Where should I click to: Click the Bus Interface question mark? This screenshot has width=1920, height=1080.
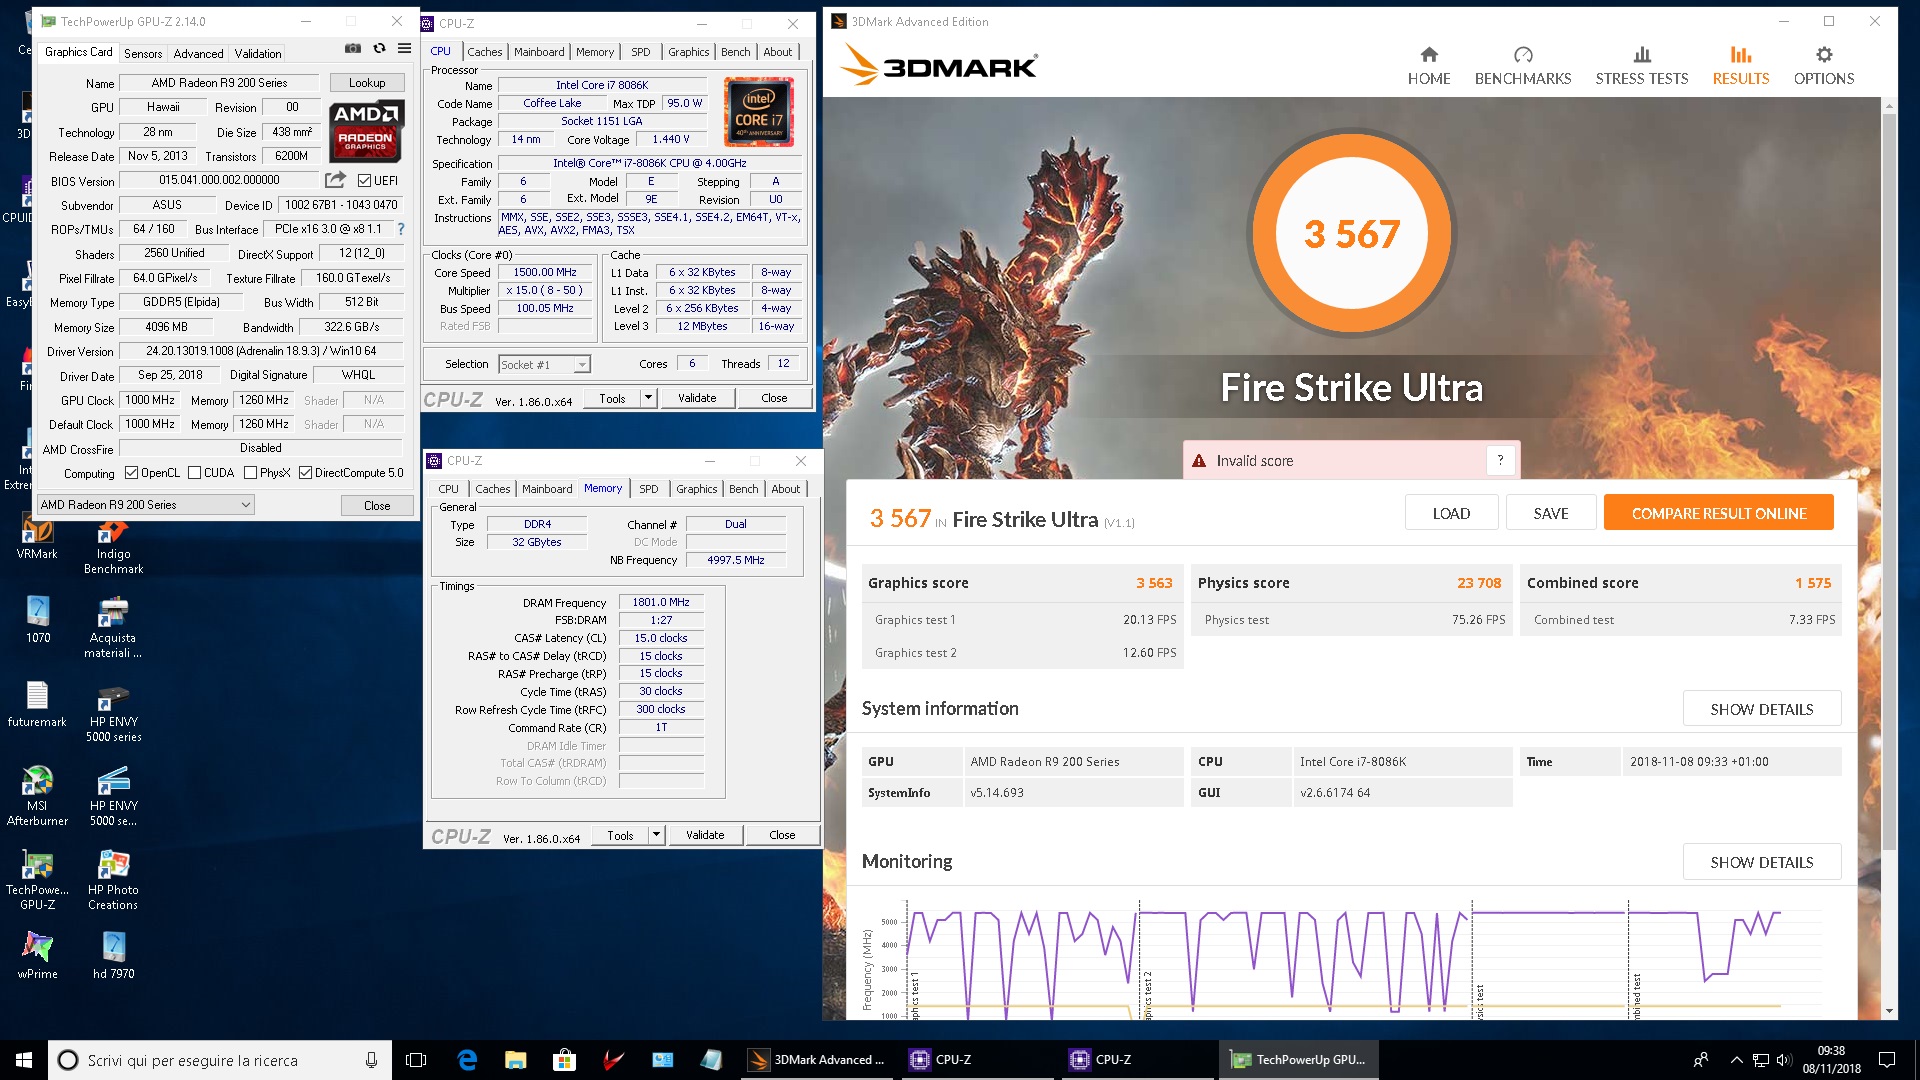(401, 229)
